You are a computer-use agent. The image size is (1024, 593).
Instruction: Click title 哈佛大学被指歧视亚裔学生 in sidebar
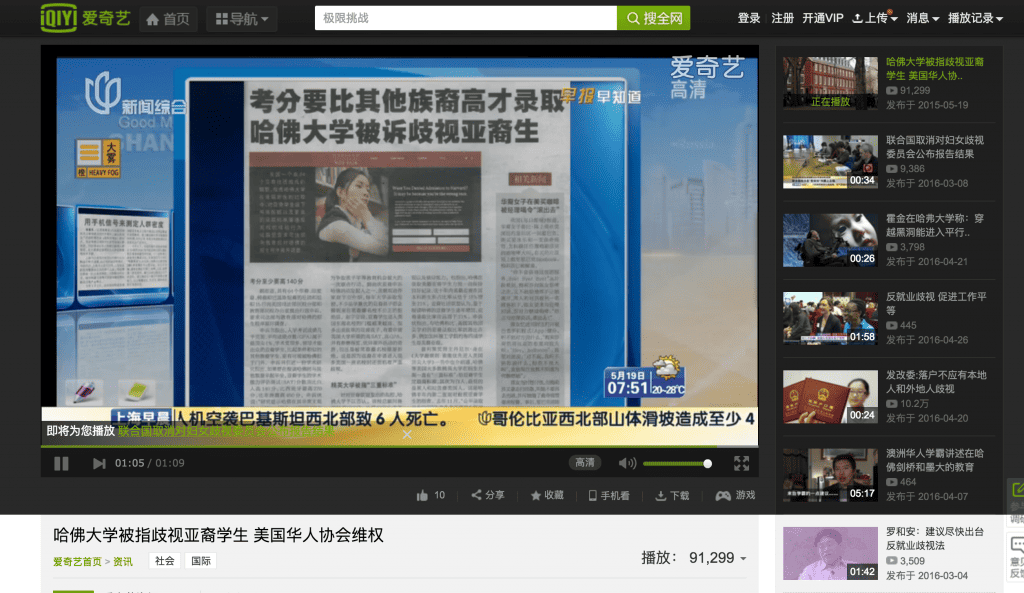coord(935,69)
